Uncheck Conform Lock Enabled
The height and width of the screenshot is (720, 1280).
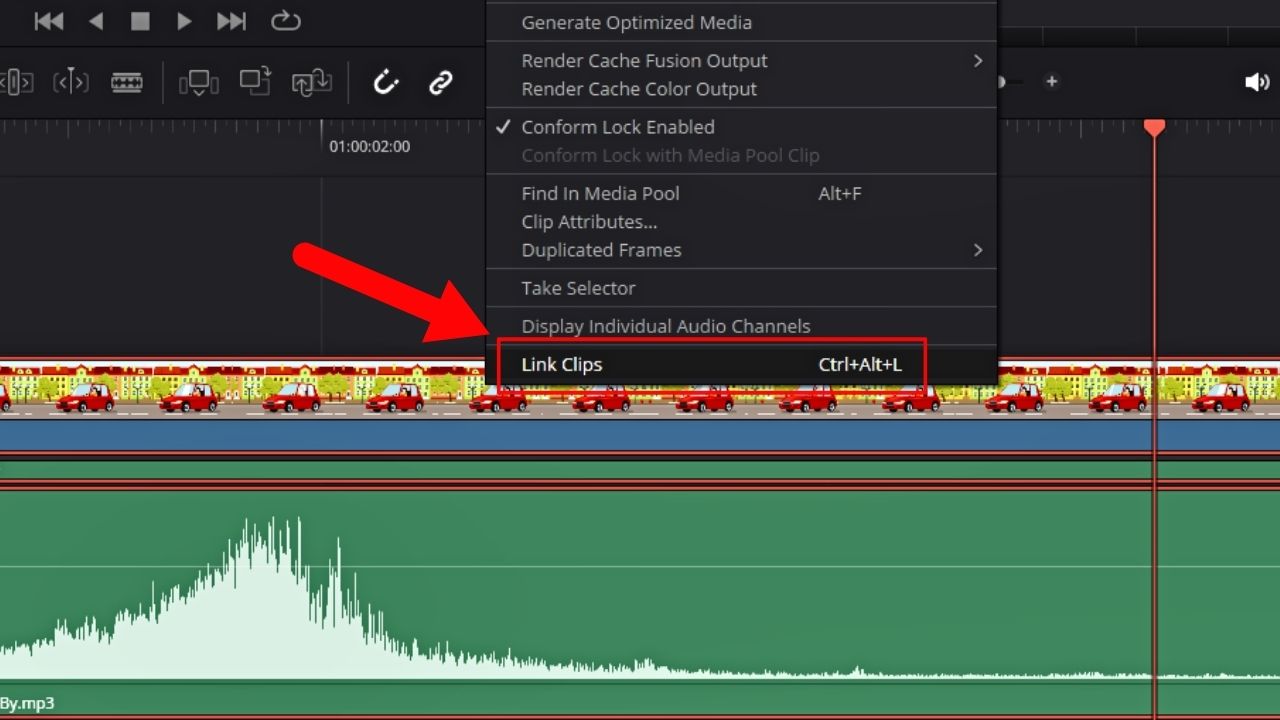tap(617, 127)
